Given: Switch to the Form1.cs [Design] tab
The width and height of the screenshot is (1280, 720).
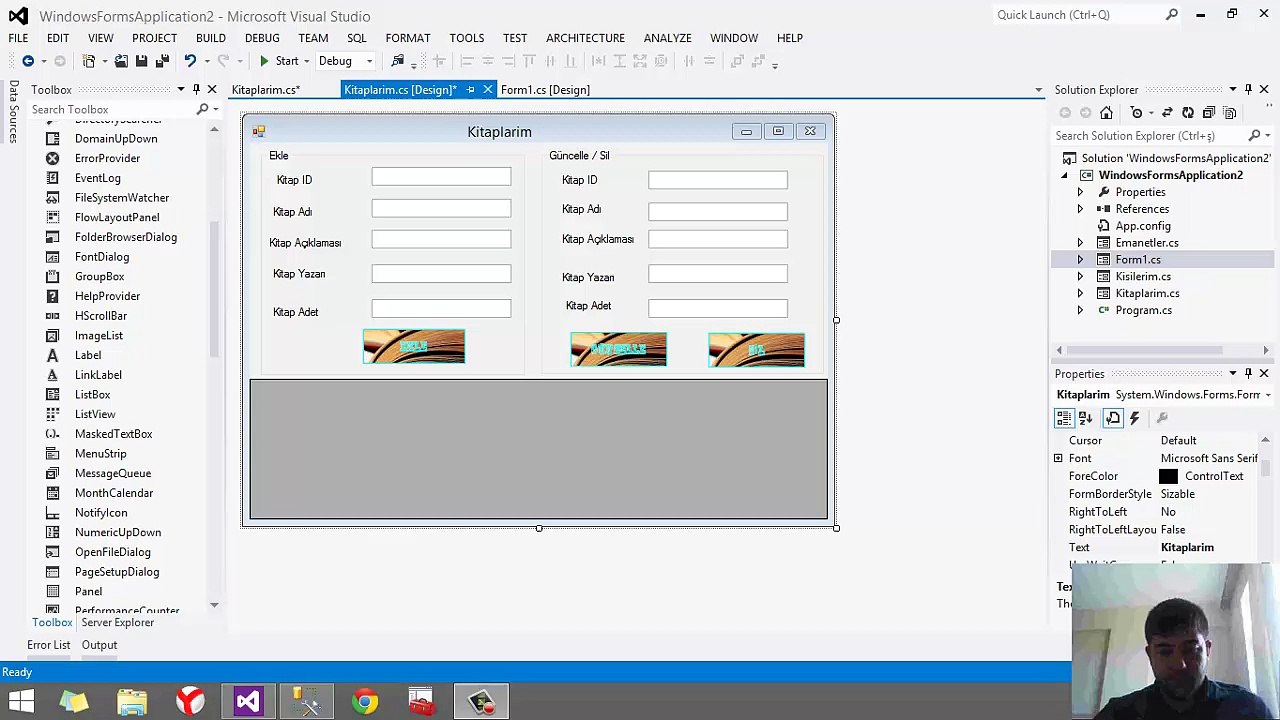Looking at the screenshot, I should point(545,90).
